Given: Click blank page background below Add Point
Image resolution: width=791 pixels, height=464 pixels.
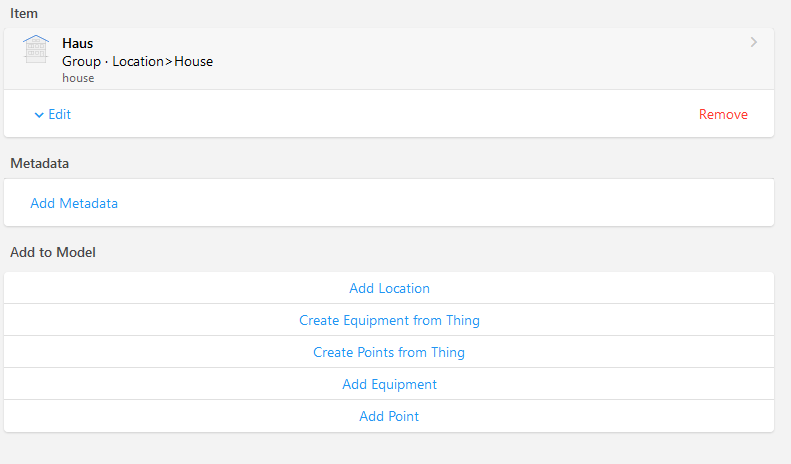Looking at the screenshot, I should click(389, 450).
